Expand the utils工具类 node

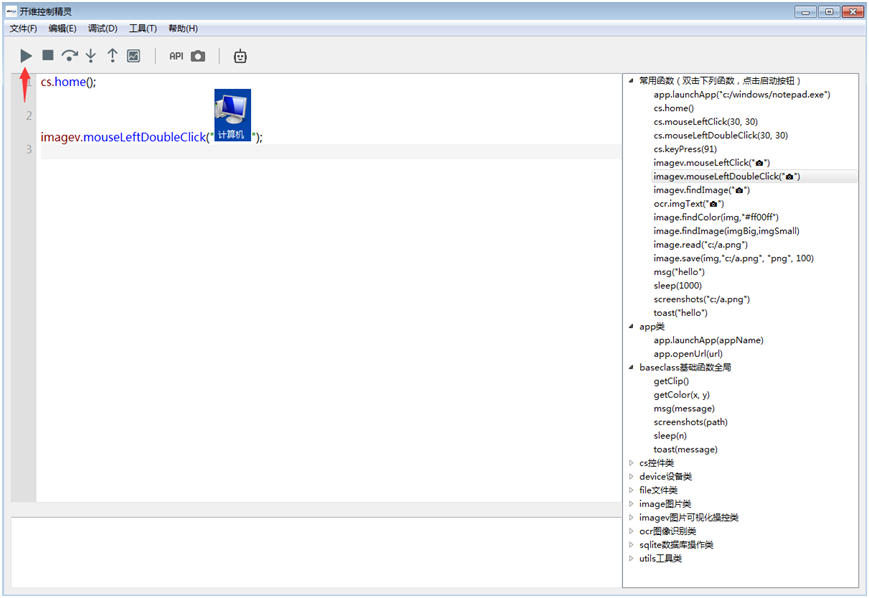point(631,559)
